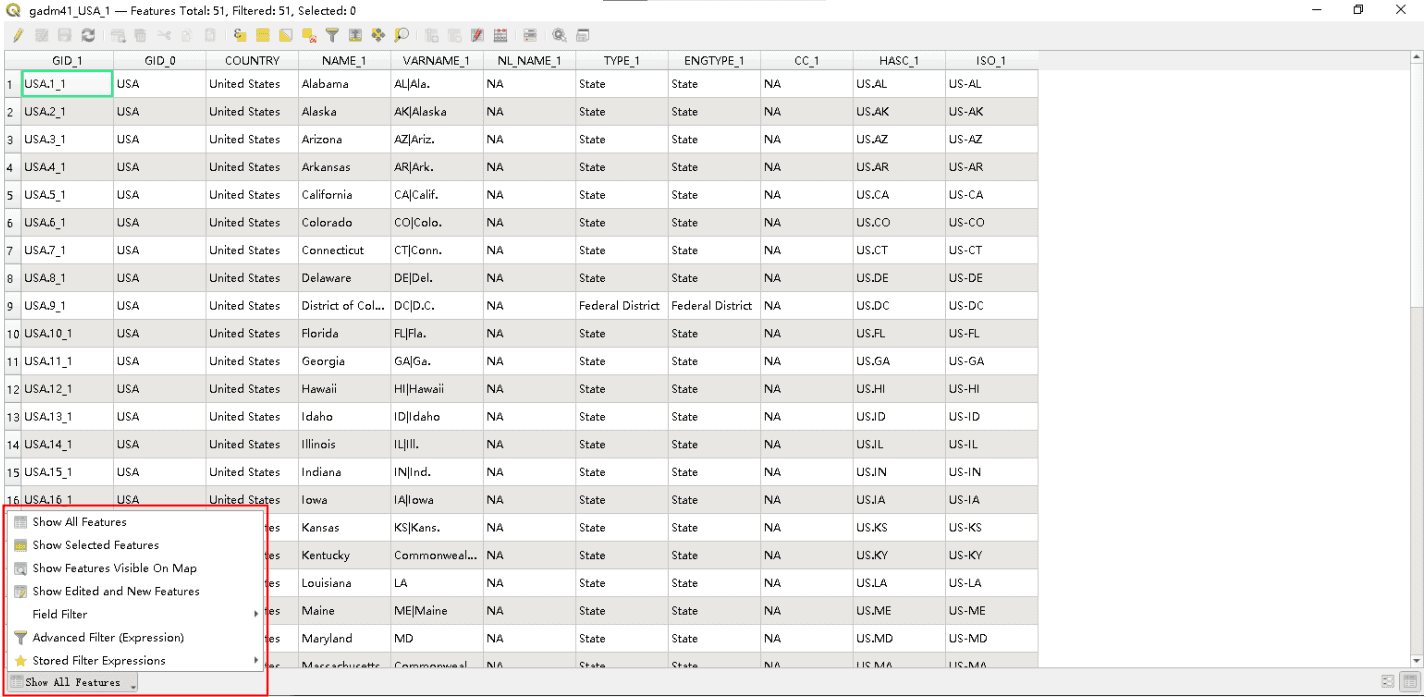1426x697 pixels.
Task: Click the Federal District cell under TYPE_1
Action: point(621,306)
